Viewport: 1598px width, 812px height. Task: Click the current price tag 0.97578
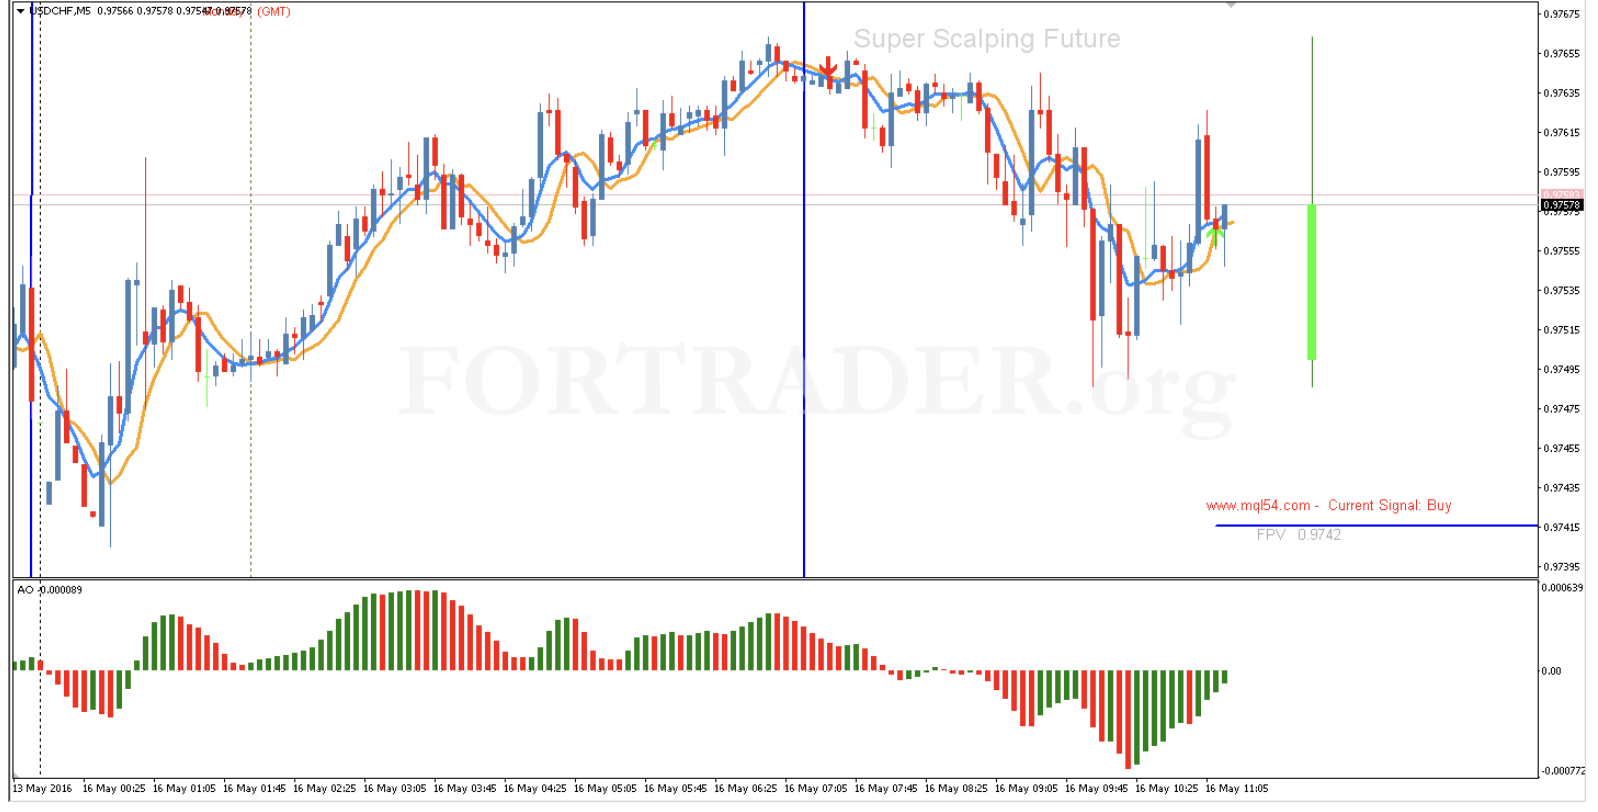tap(1561, 205)
